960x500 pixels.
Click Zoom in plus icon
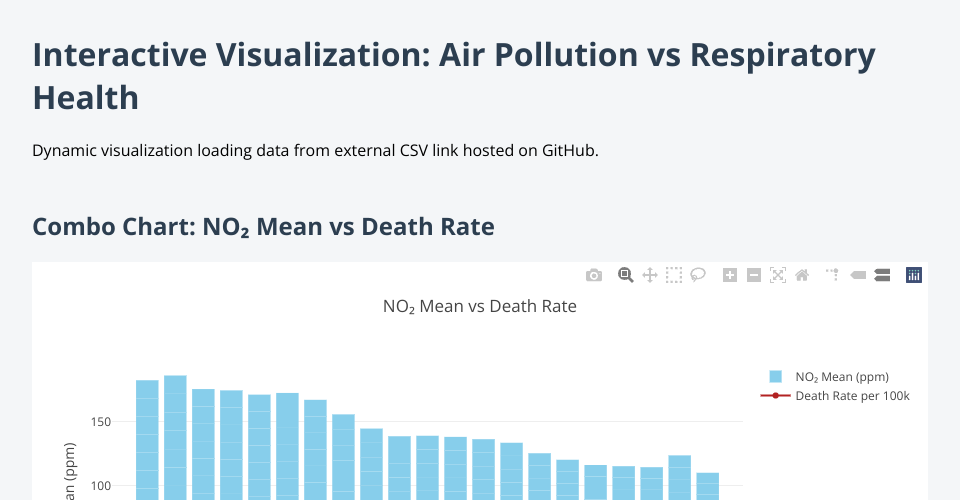[730, 275]
